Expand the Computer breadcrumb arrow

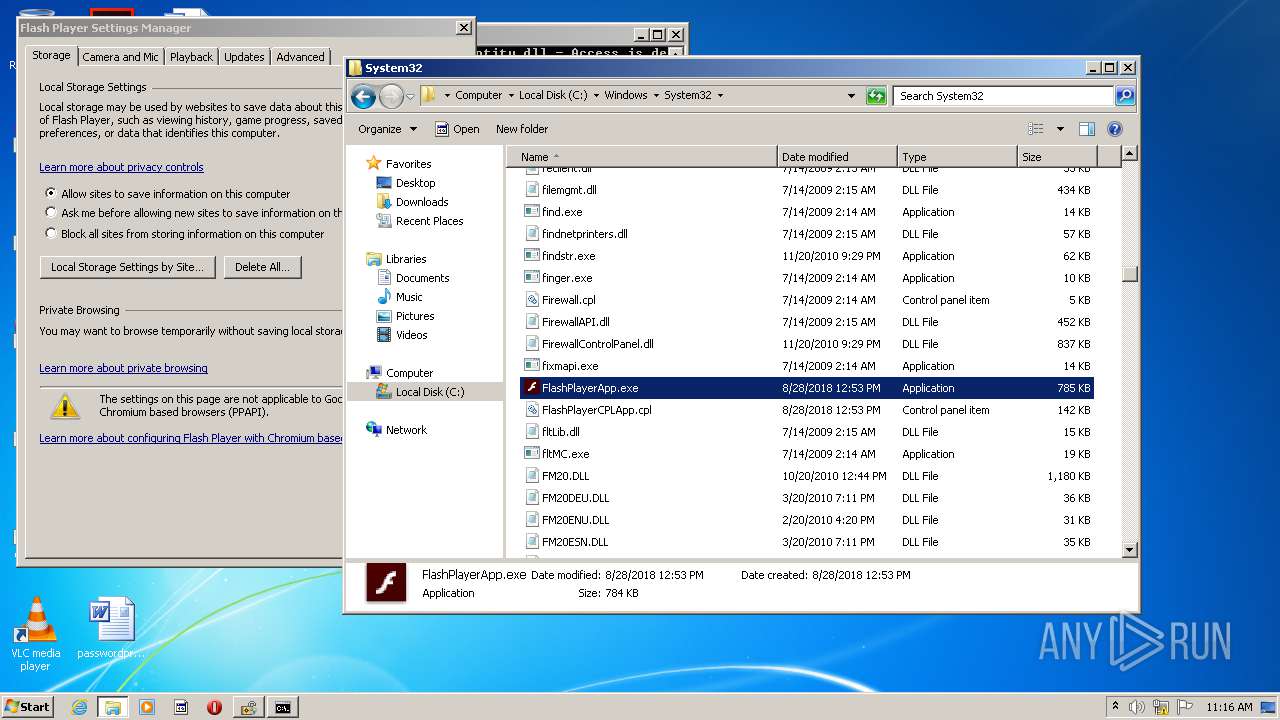[511, 96]
